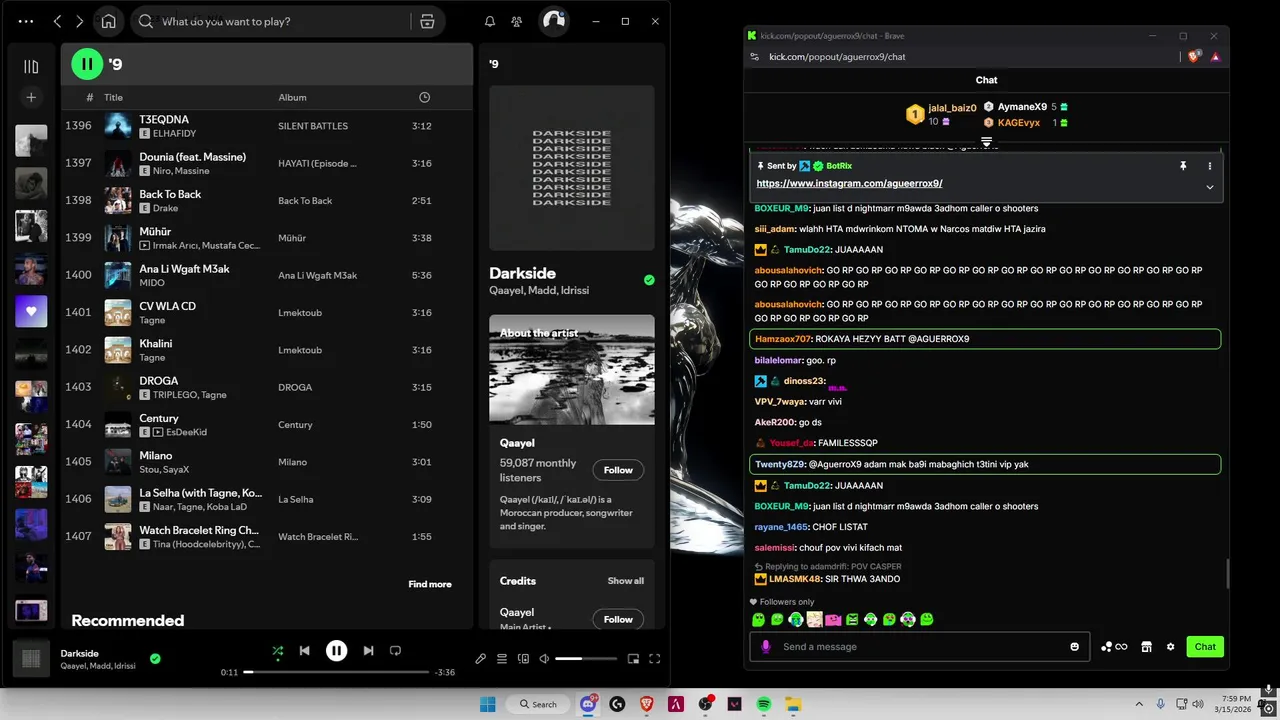Image resolution: width=1280 pixels, height=720 pixels.
Task: Open chat settings gear
Action: click(1171, 647)
